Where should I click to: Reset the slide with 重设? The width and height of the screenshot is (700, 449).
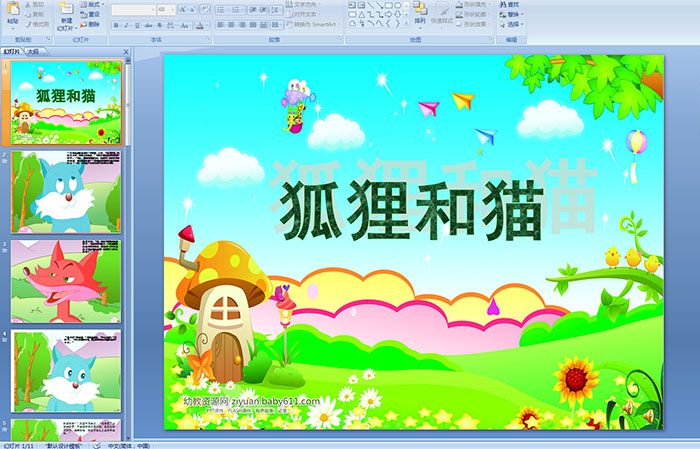click(x=90, y=14)
